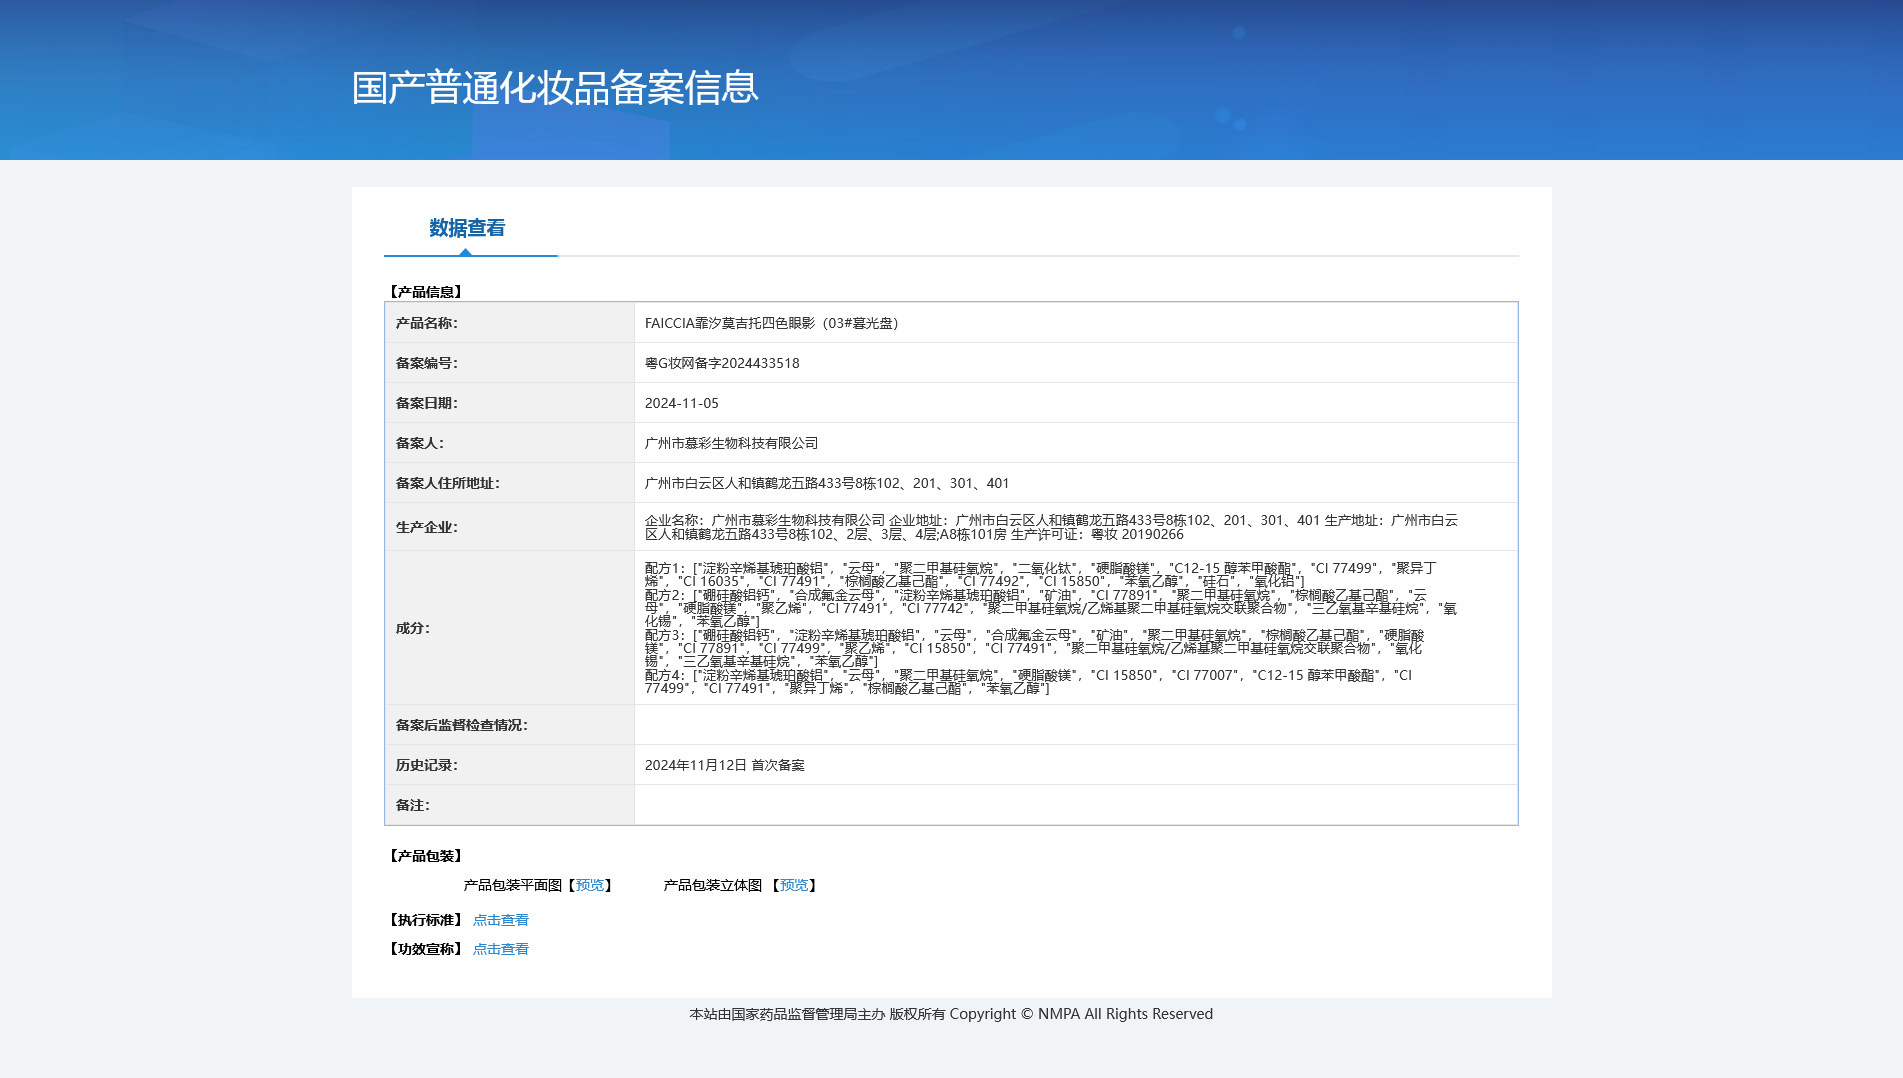The height and width of the screenshot is (1078, 1903).
Task: Open 执行标准 点击查看 link
Action: (x=500, y=920)
